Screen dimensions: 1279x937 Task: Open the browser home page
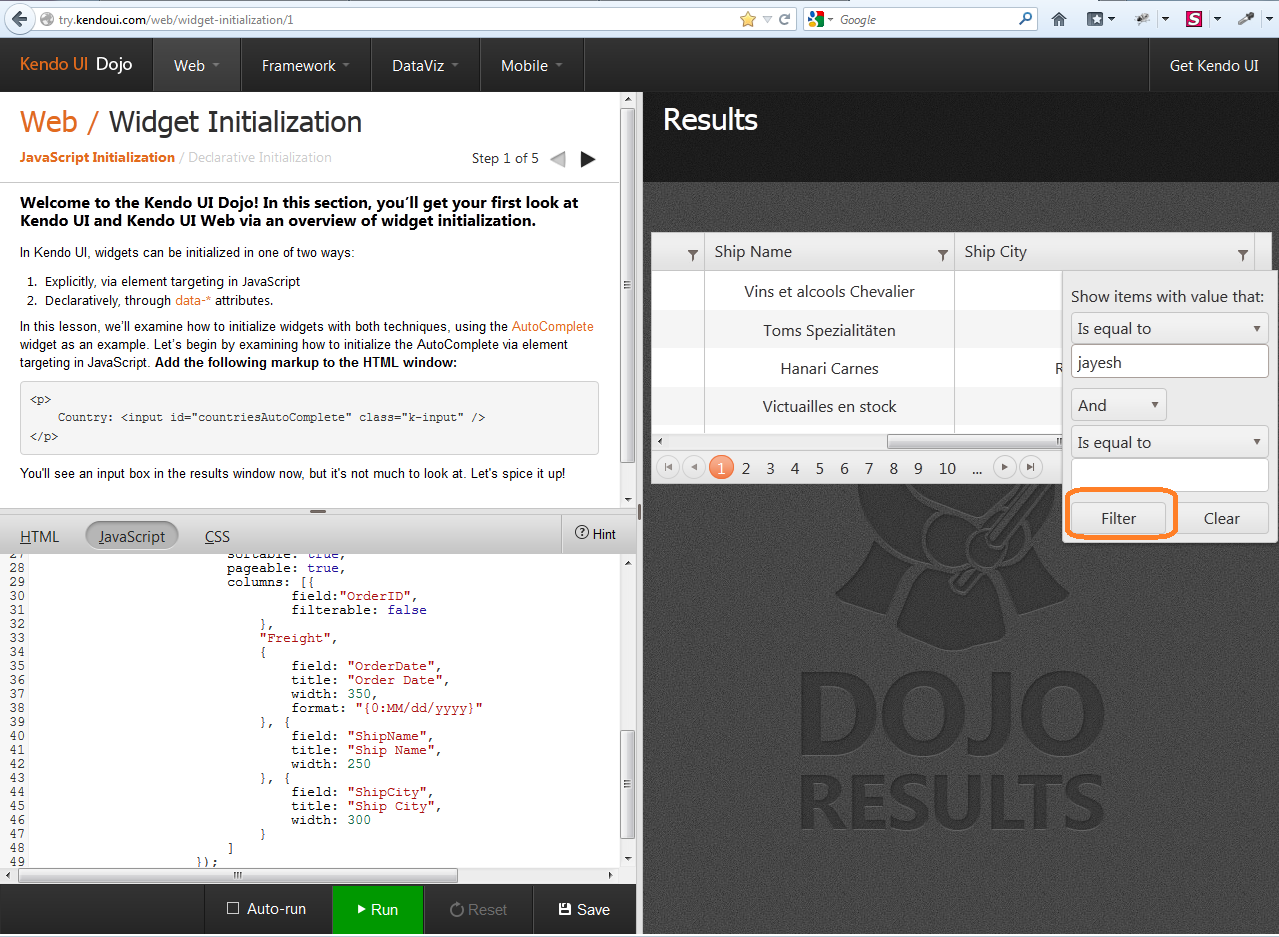[x=1059, y=19]
